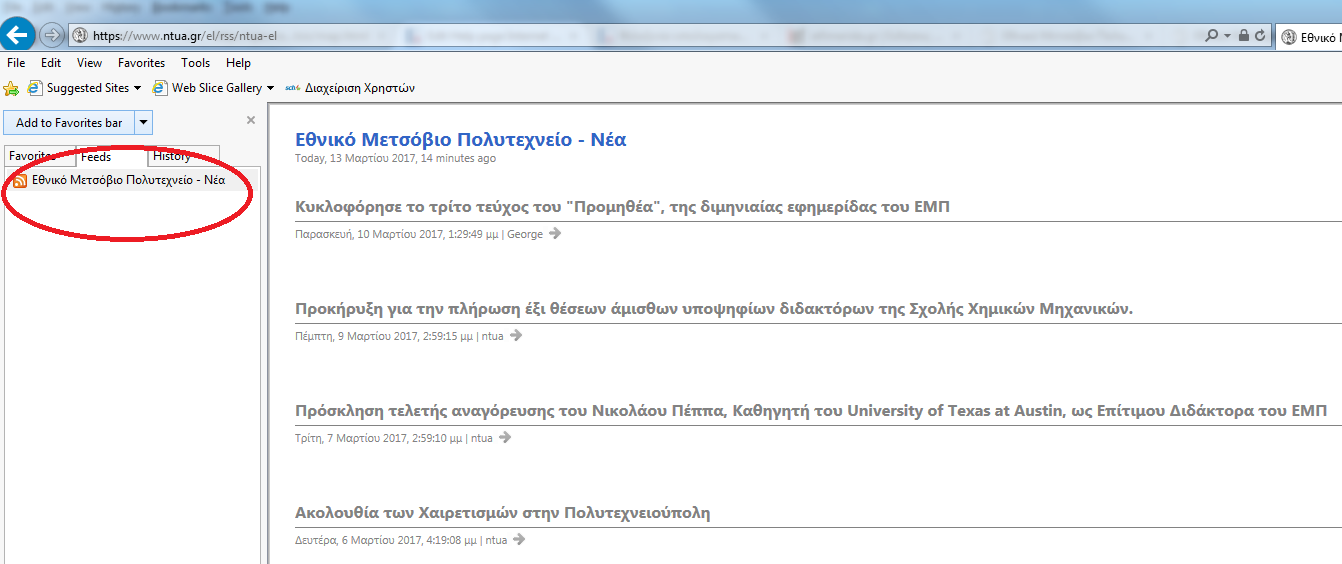The height and width of the screenshot is (564, 1342).
Task: Open the Προκήρυξη doctoral positions headline
Action: coord(714,309)
